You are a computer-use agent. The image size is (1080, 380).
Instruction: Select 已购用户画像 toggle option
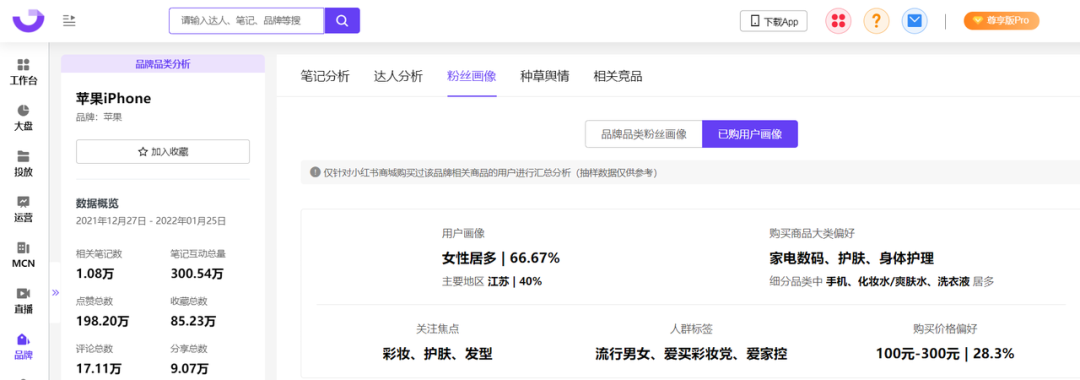pos(749,134)
